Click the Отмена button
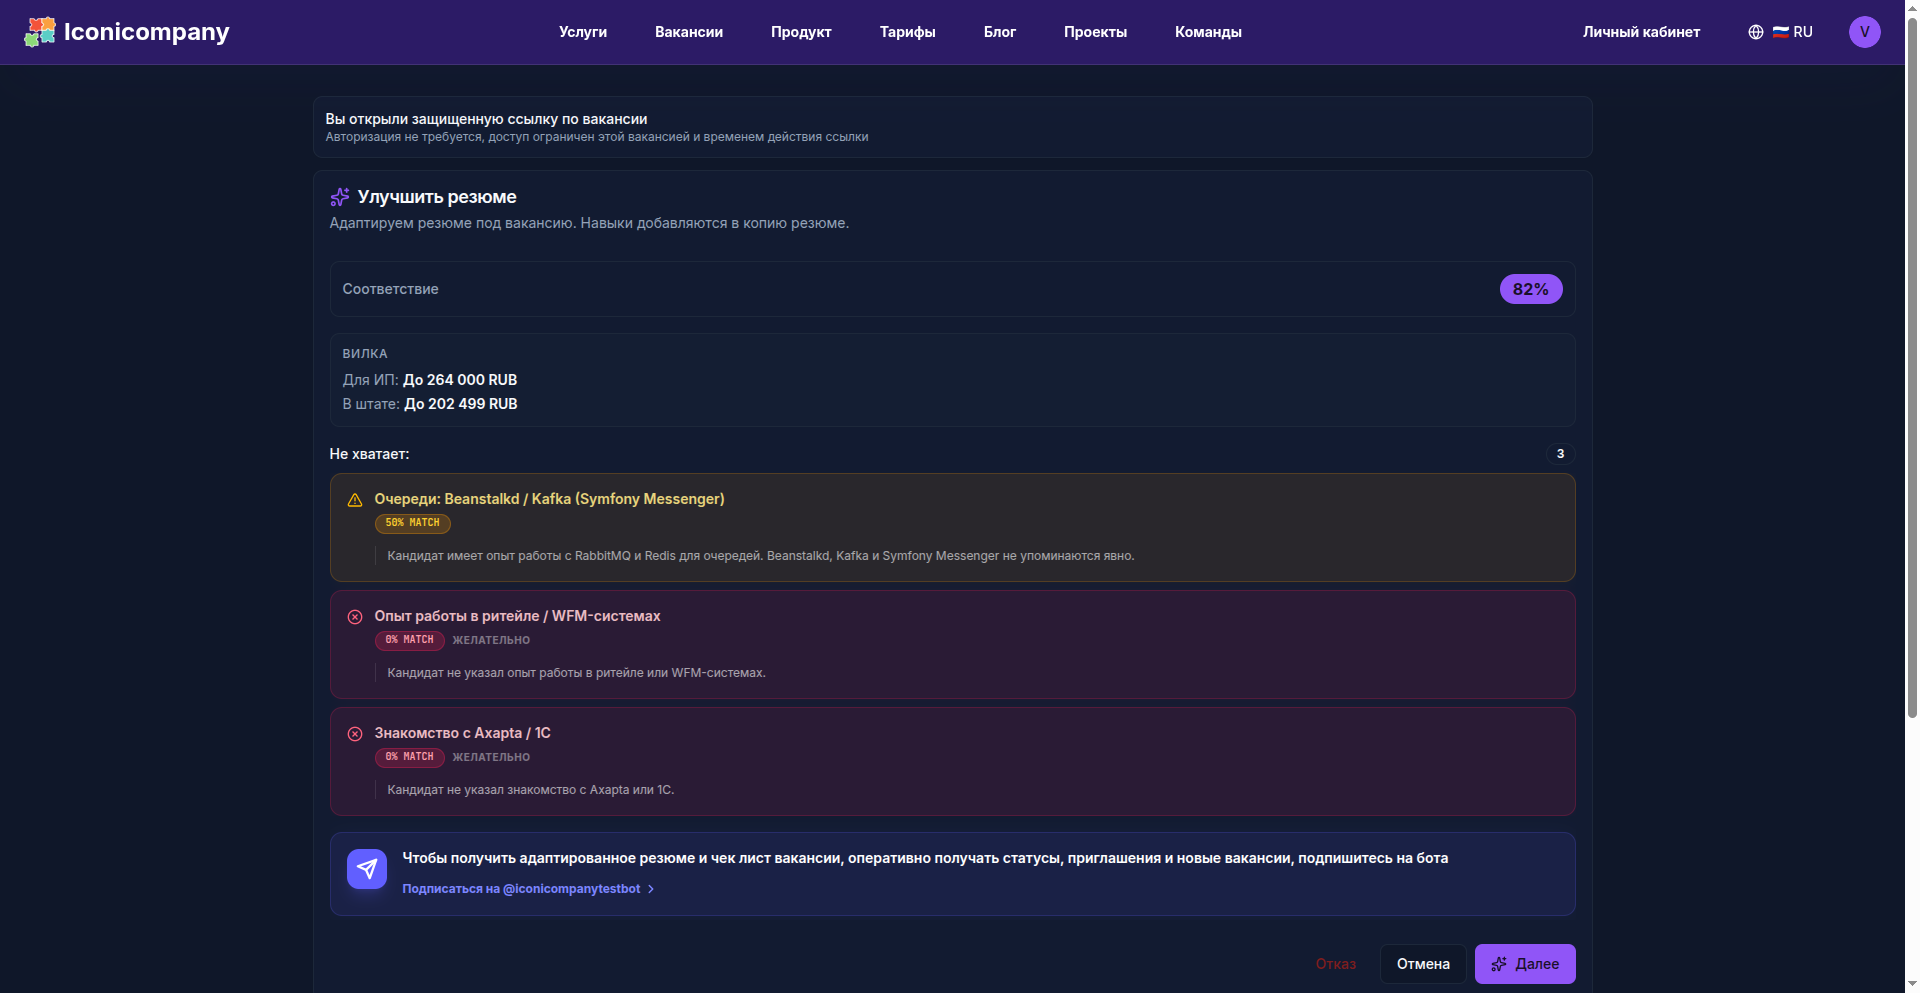Viewport: 1920px width, 993px height. (x=1423, y=964)
